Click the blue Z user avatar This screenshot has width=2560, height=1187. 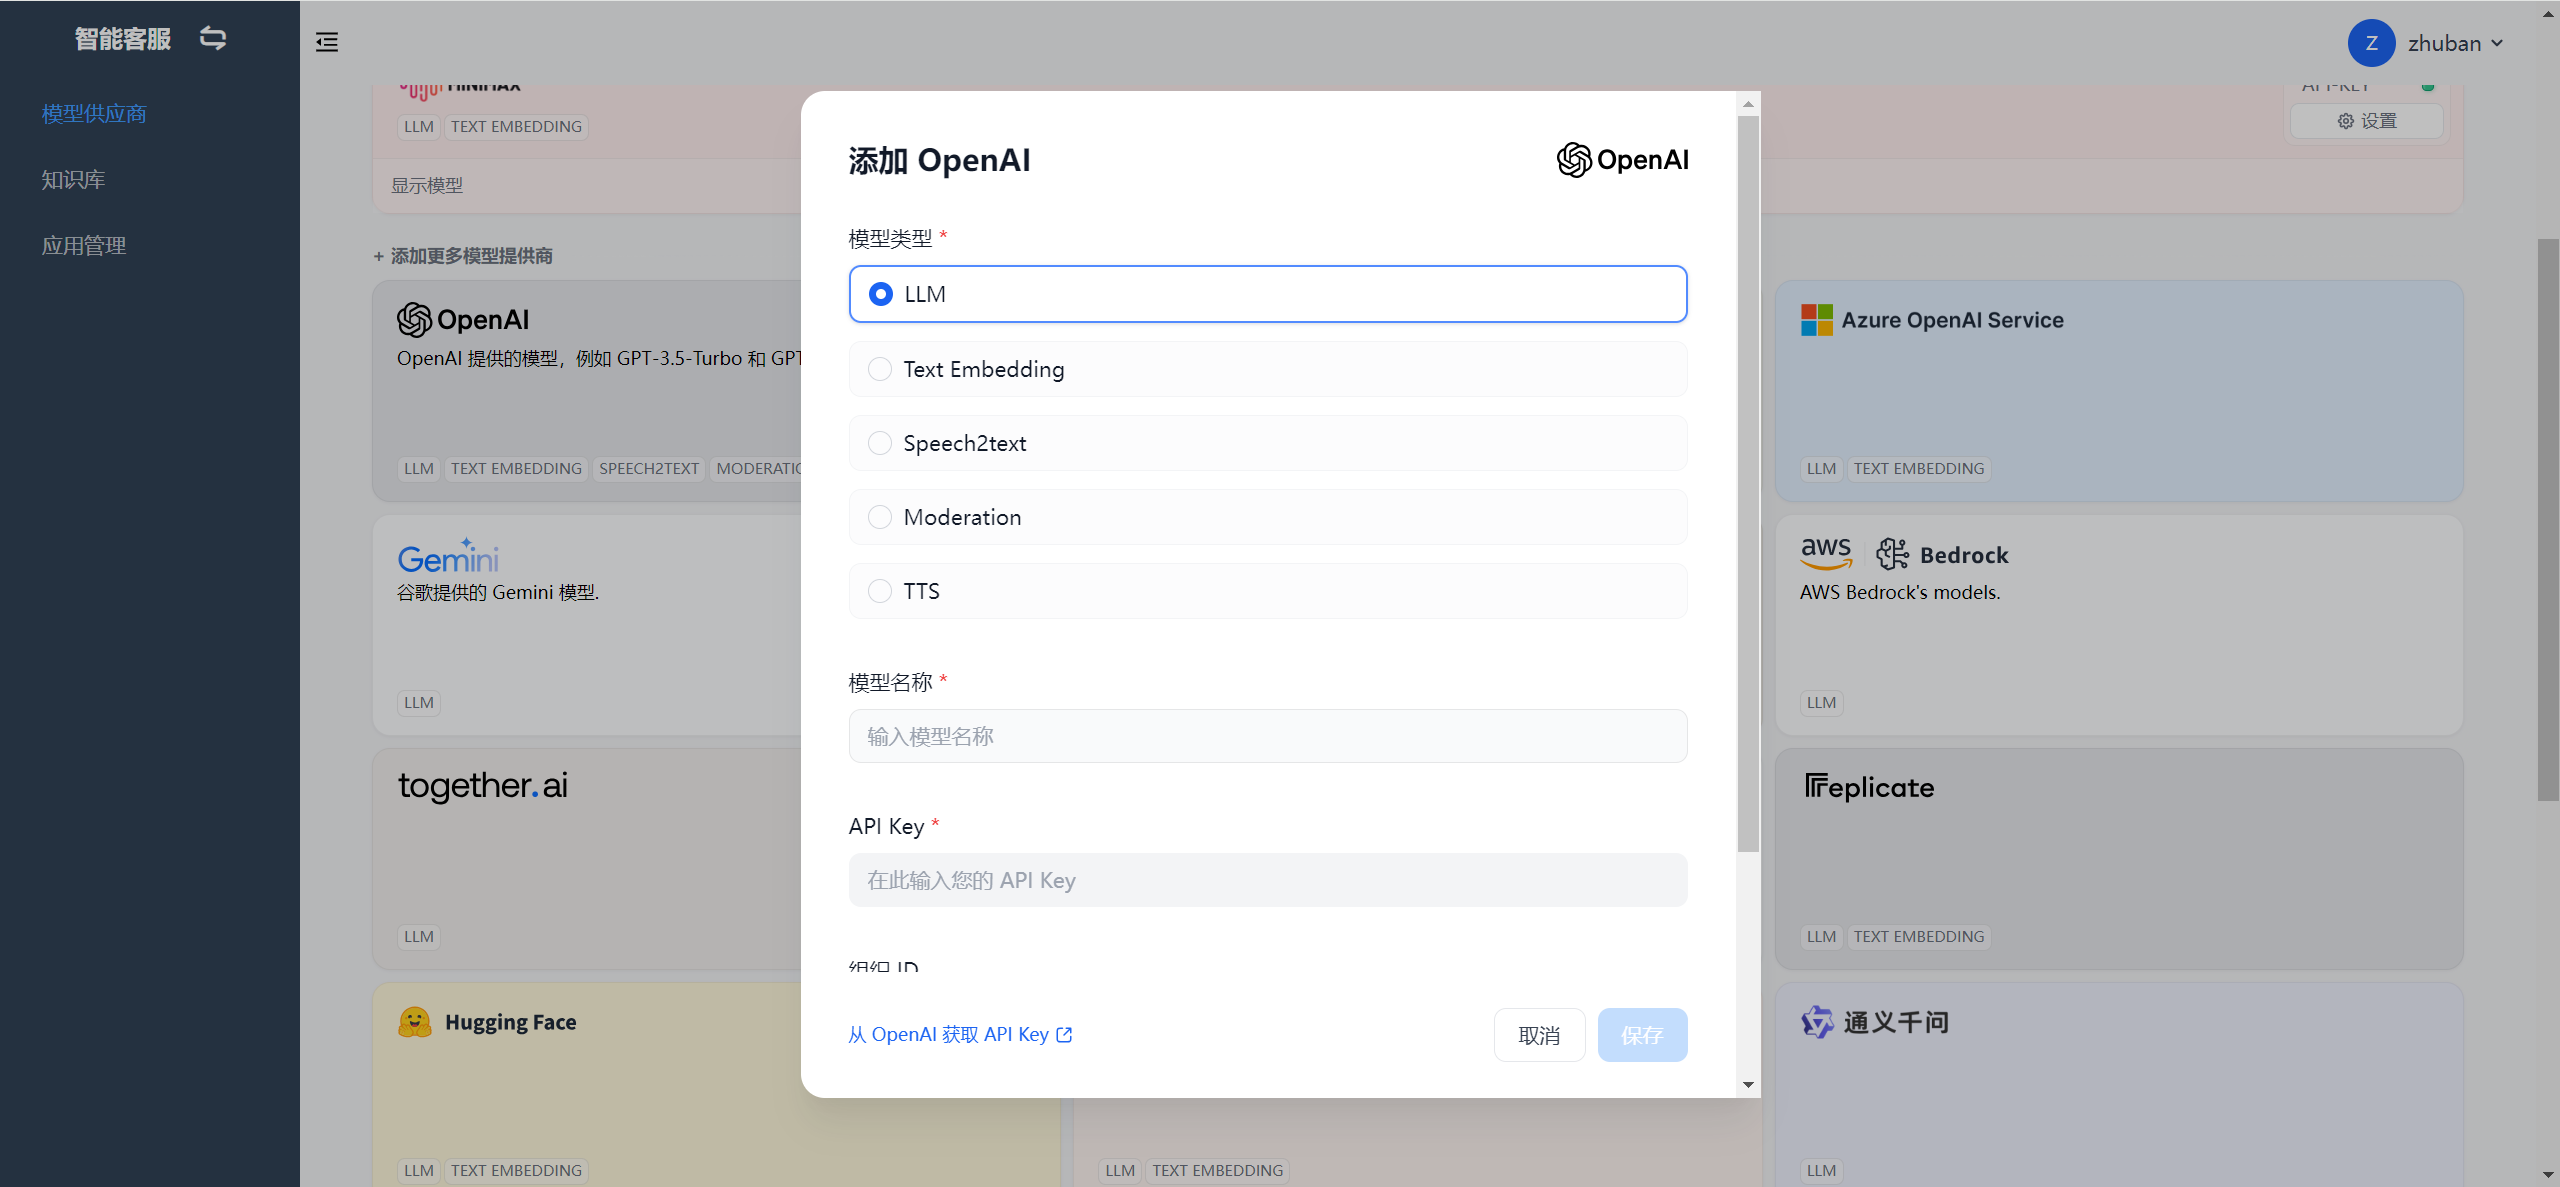2371,43
